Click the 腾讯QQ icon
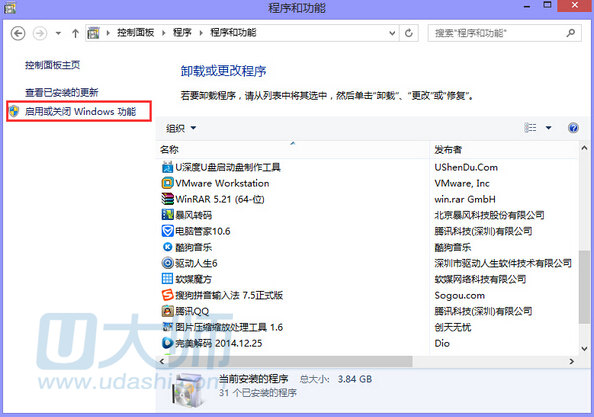The width and height of the screenshot is (594, 417). click(167, 311)
